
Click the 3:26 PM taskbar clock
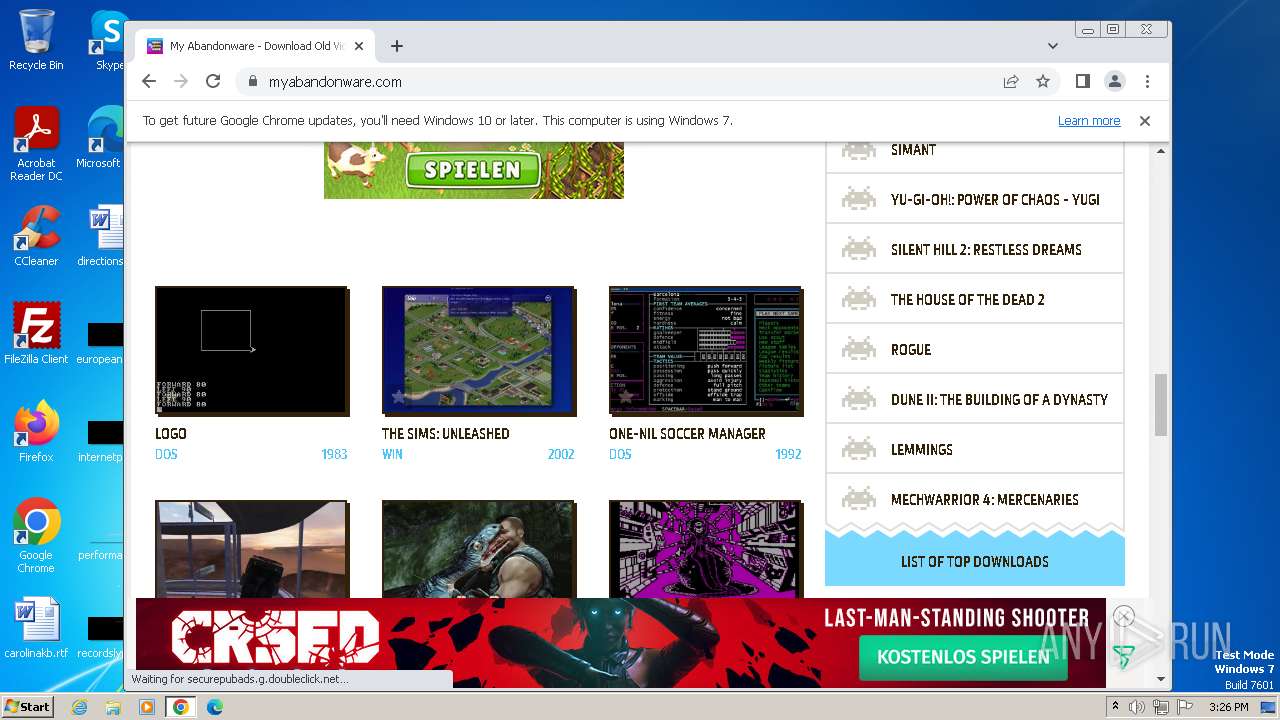(x=1228, y=707)
